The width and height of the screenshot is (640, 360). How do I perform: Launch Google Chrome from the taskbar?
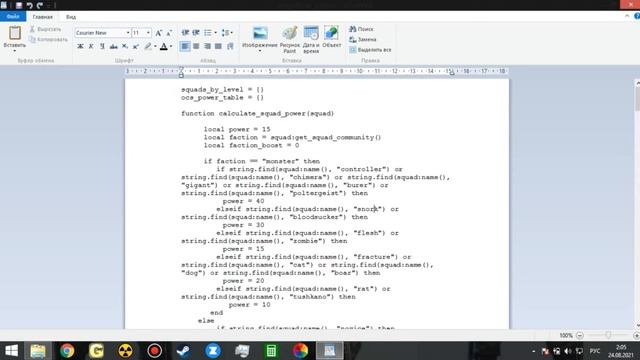(x=67, y=351)
